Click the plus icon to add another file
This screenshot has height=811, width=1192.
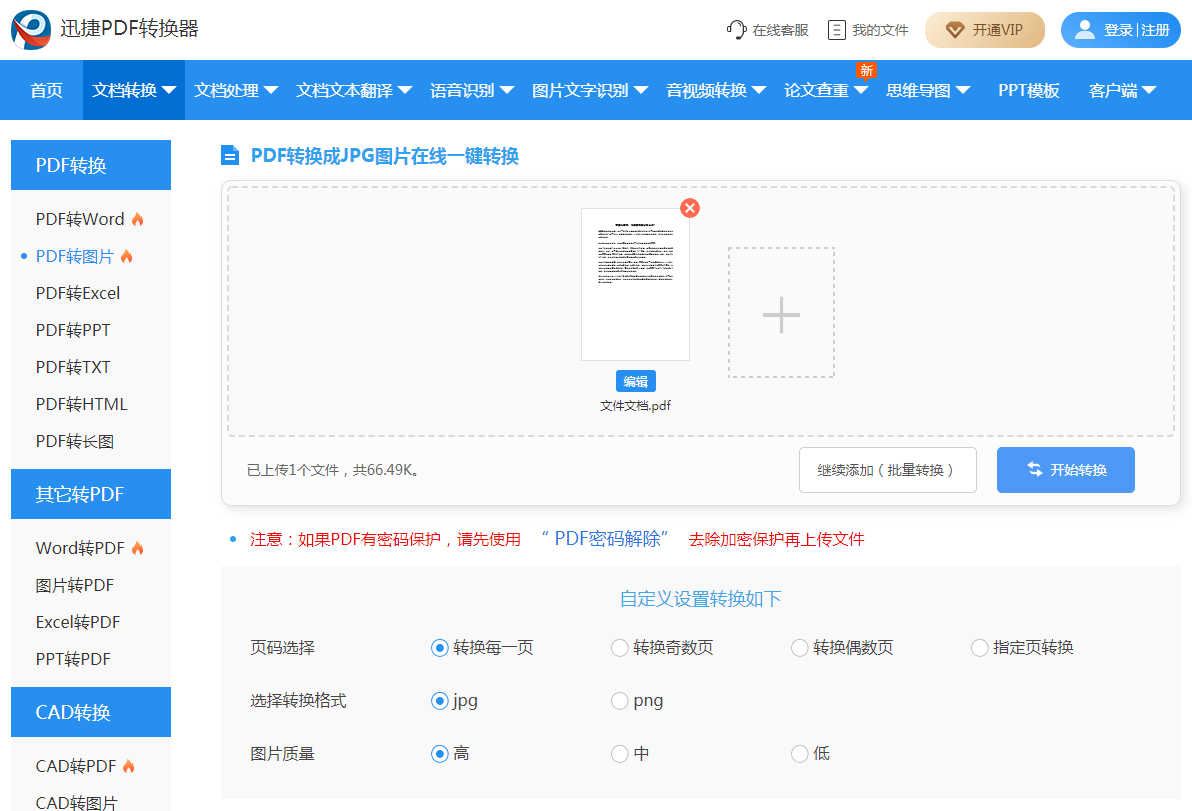pyautogui.click(x=781, y=313)
